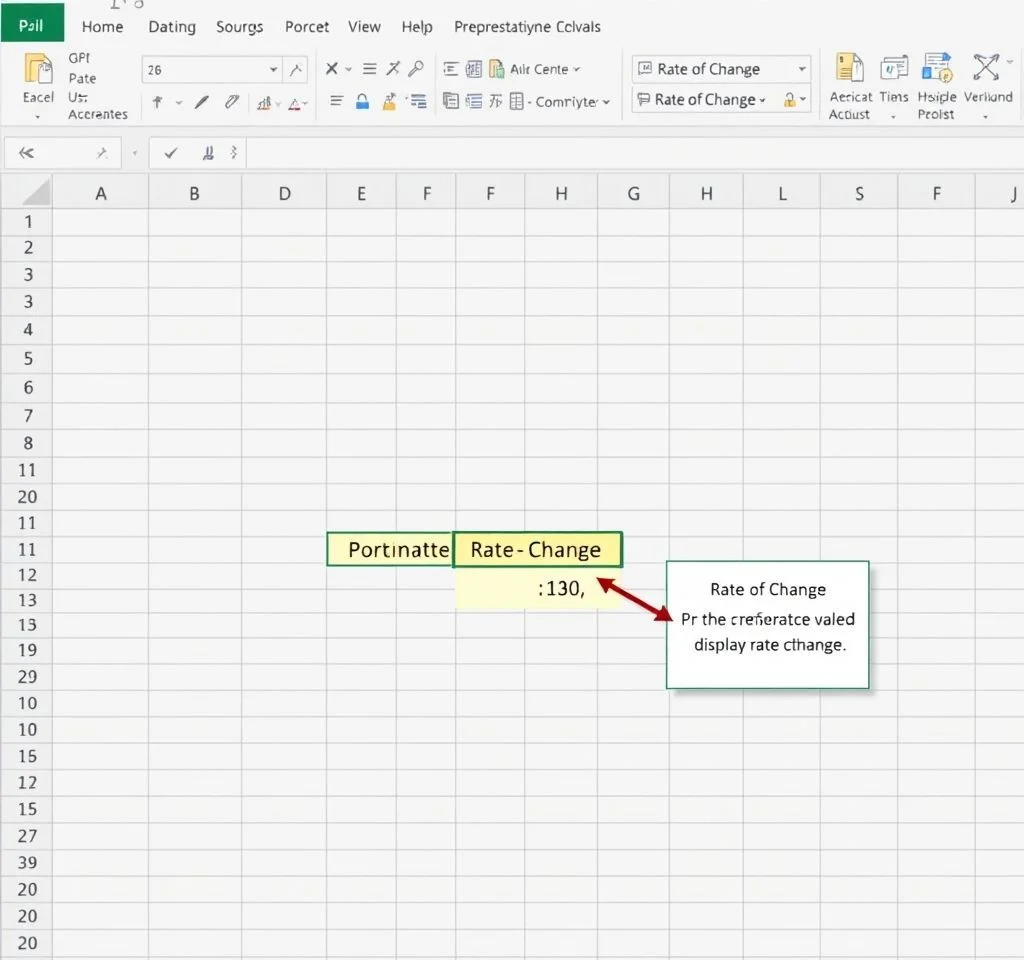Viewport: 1024px width, 960px height.
Task: Select column A header
Action: [x=101, y=193]
